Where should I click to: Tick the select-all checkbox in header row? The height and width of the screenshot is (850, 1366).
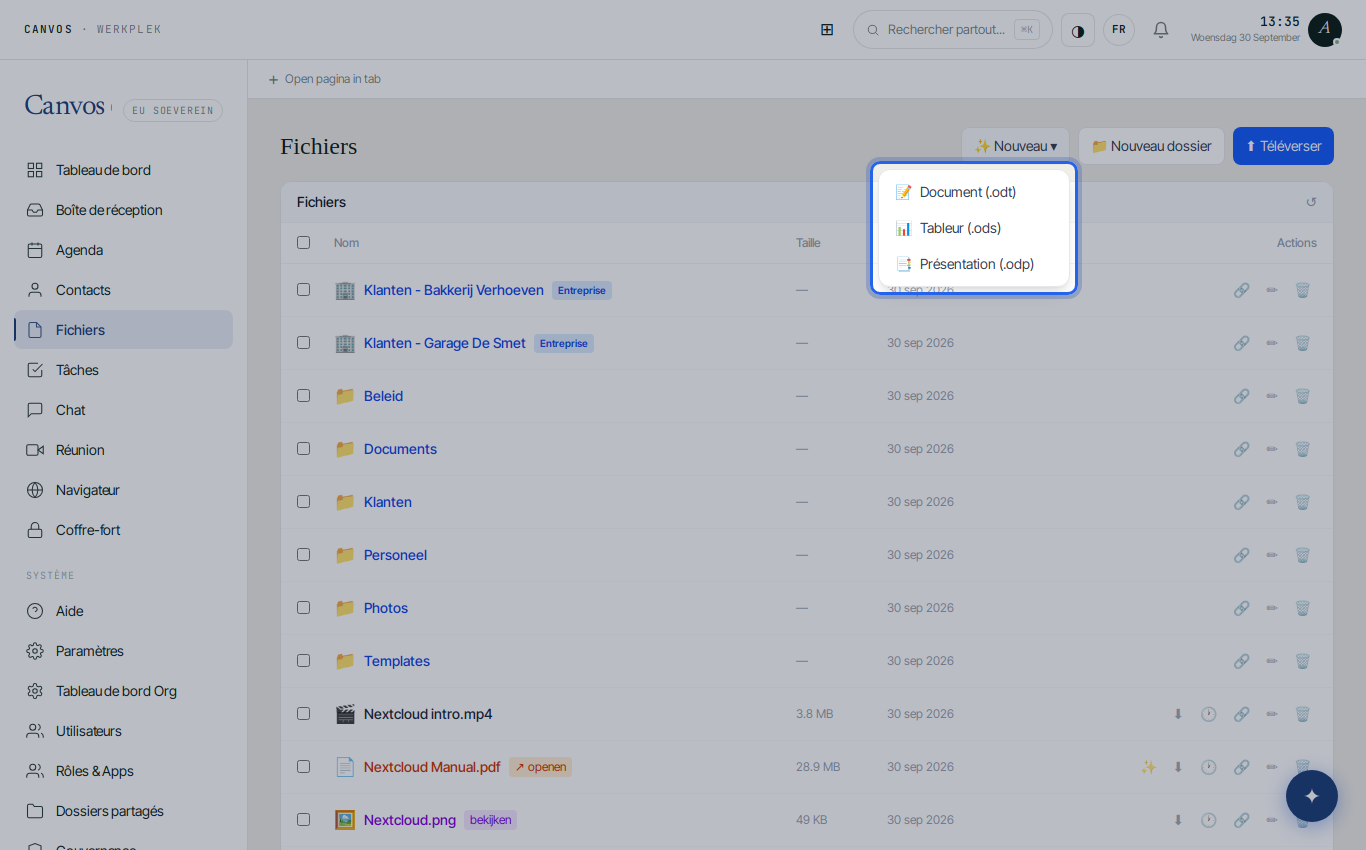pyautogui.click(x=303, y=242)
